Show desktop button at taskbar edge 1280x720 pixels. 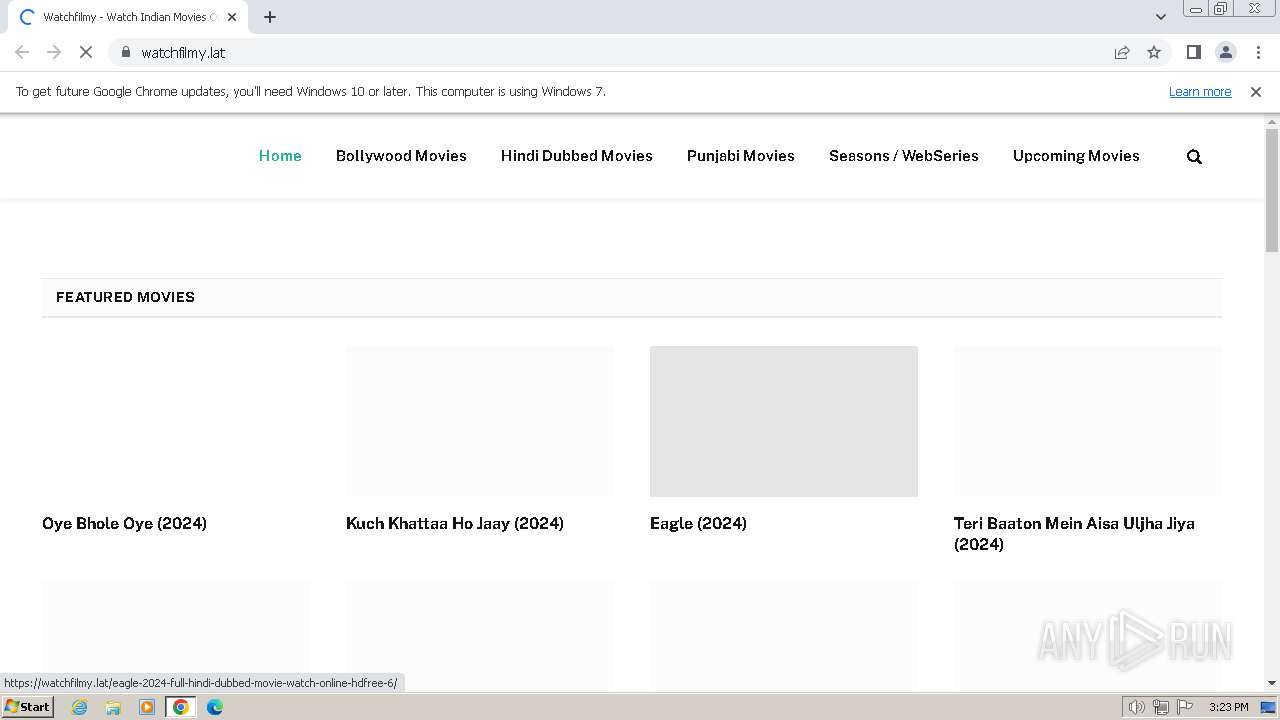[x=1269, y=707]
